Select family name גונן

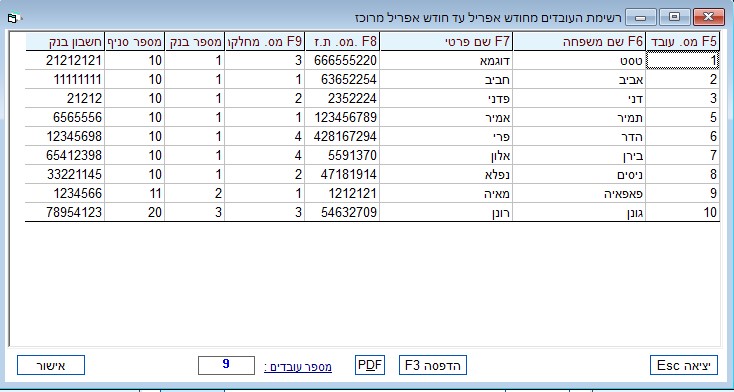point(580,212)
